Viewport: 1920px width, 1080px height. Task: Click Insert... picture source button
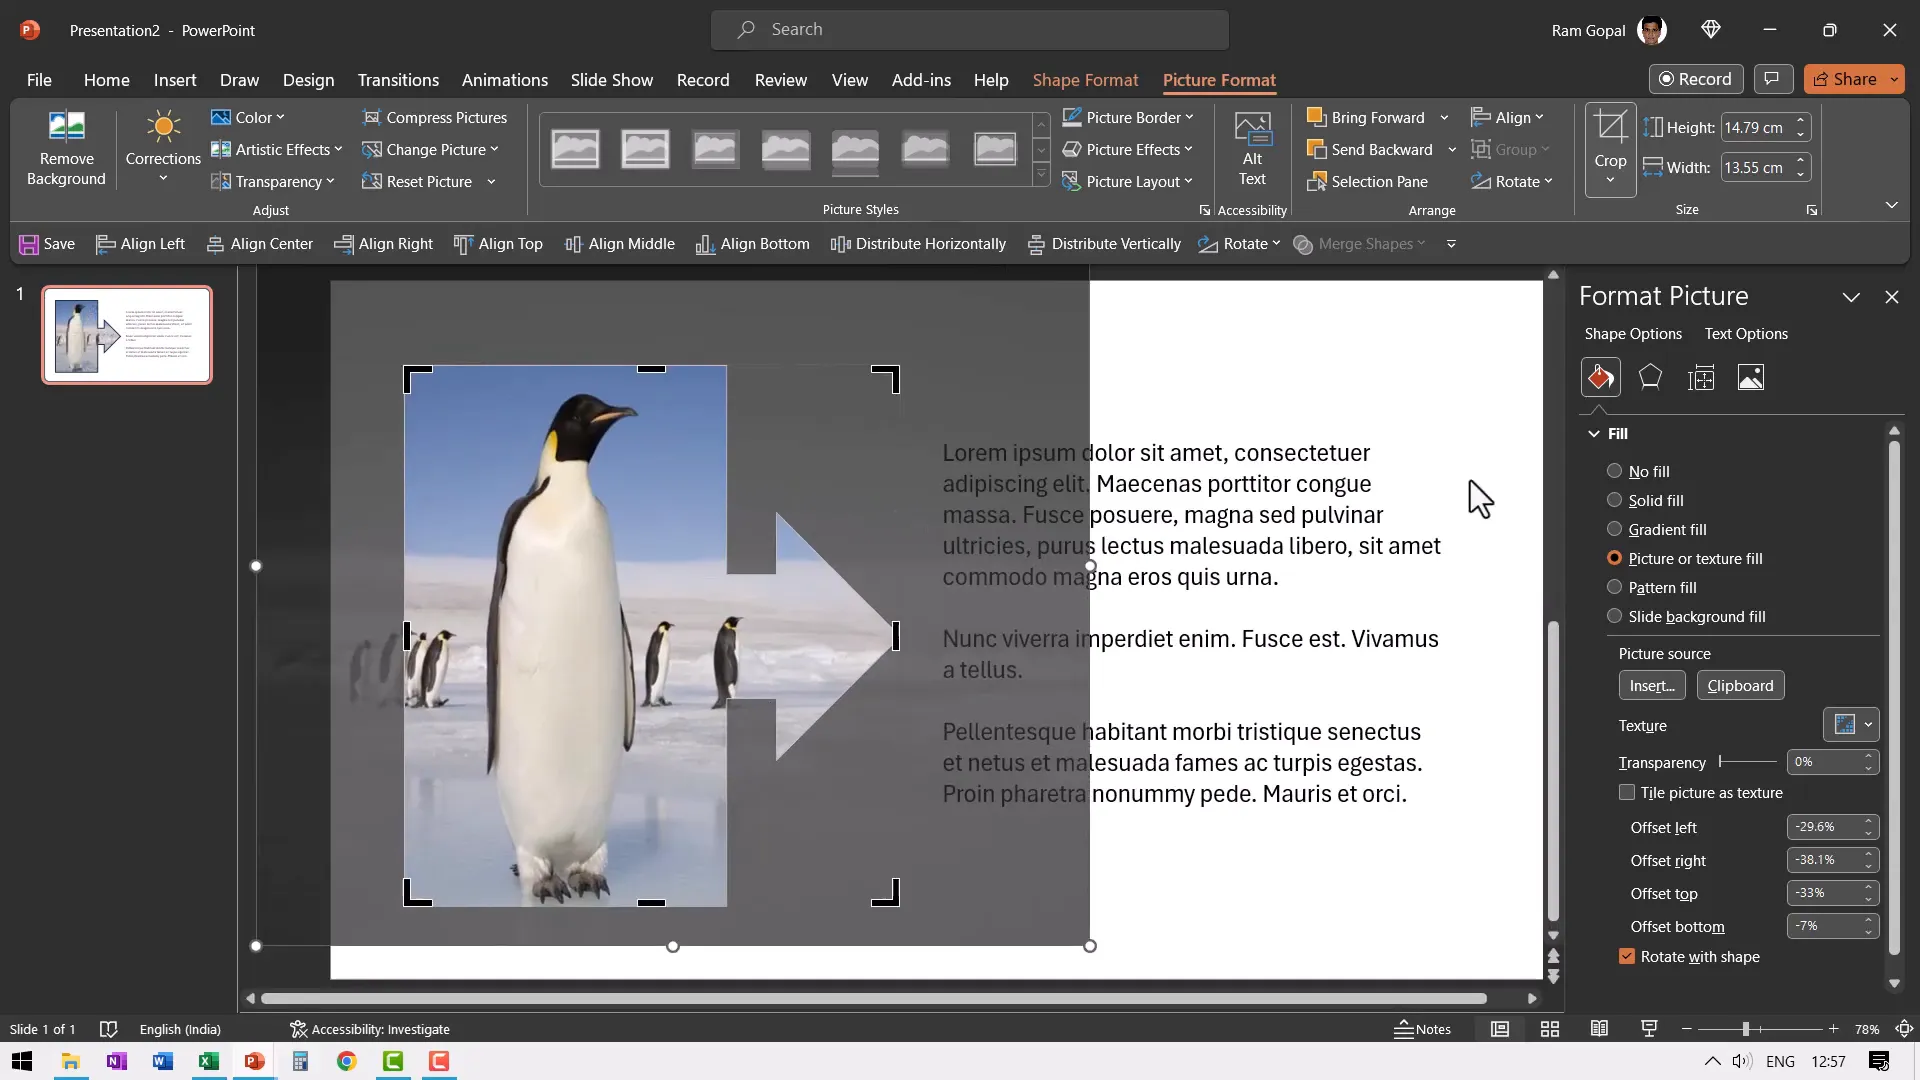point(1652,685)
